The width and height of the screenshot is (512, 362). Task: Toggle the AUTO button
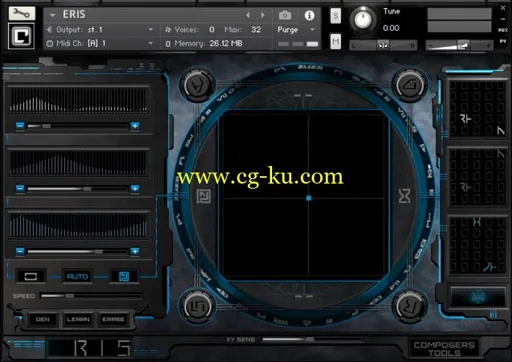click(x=77, y=276)
